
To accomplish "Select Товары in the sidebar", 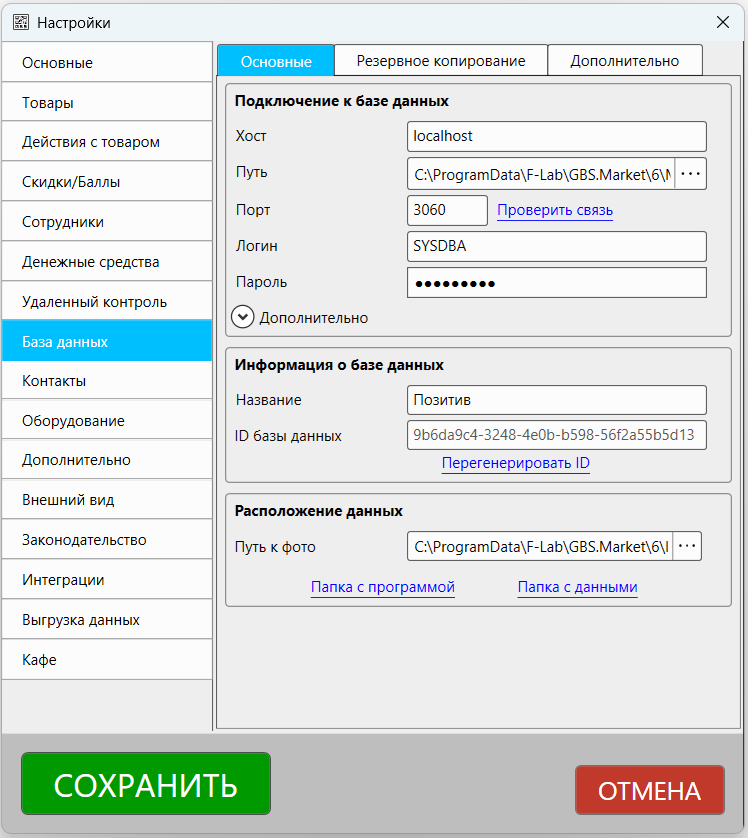I will [x=107, y=102].
